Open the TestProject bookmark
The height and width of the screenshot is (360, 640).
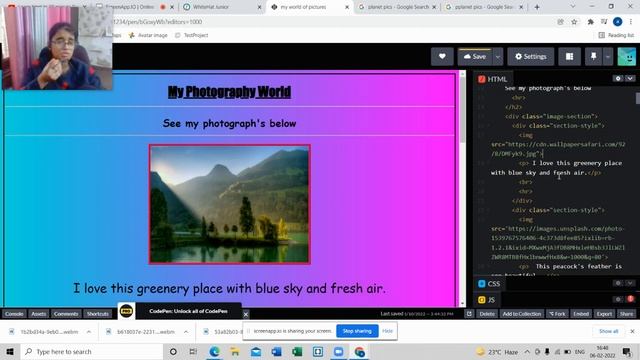pos(192,36)
